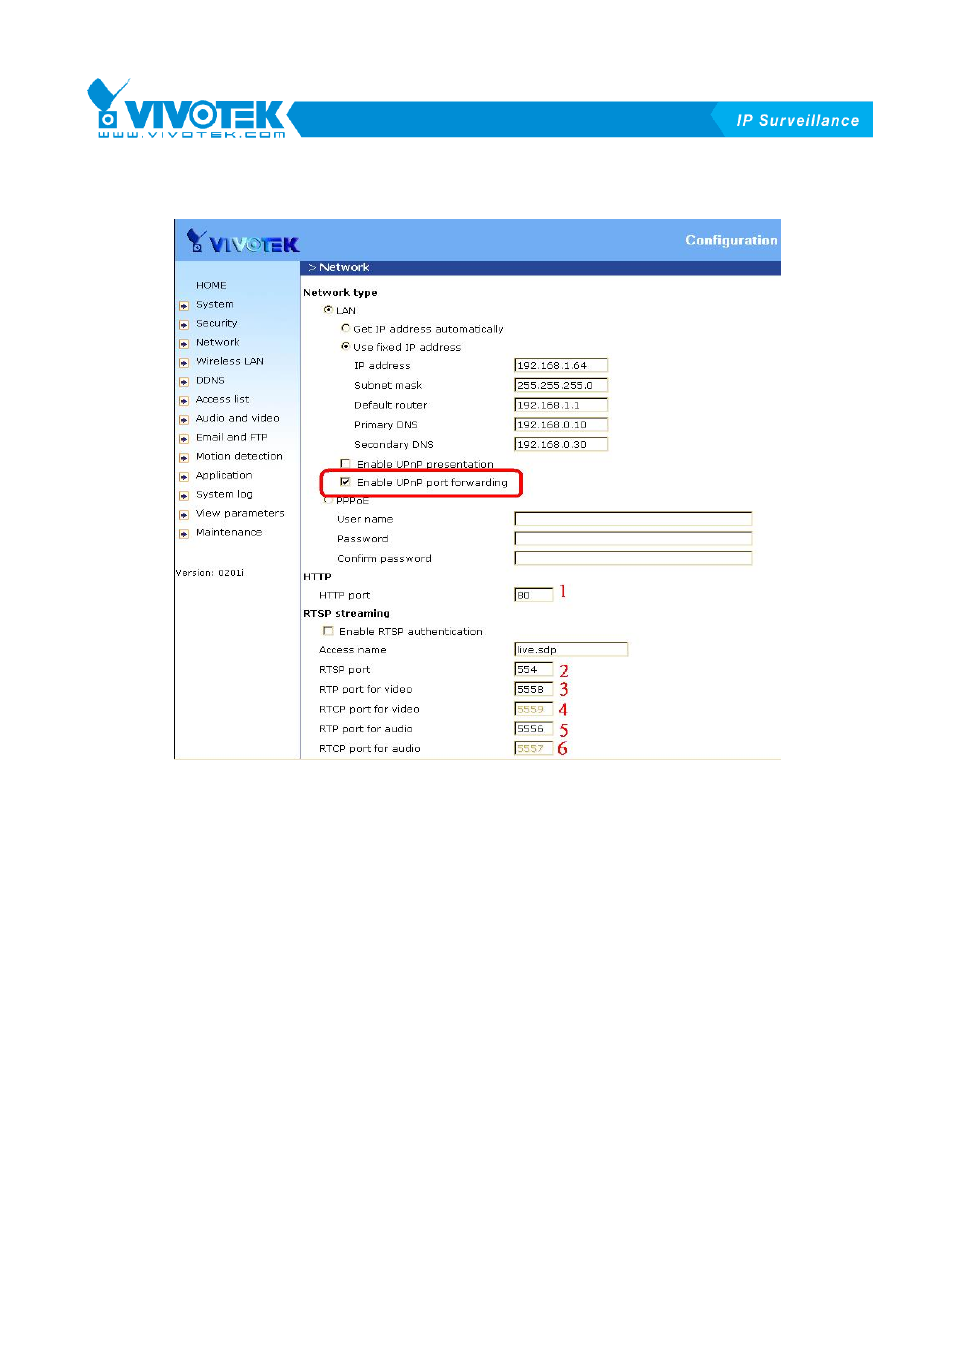This screenshot has width=954, height=1350.
Task: Click the PPPoE Password field
Action: click(x=633, y=538)
